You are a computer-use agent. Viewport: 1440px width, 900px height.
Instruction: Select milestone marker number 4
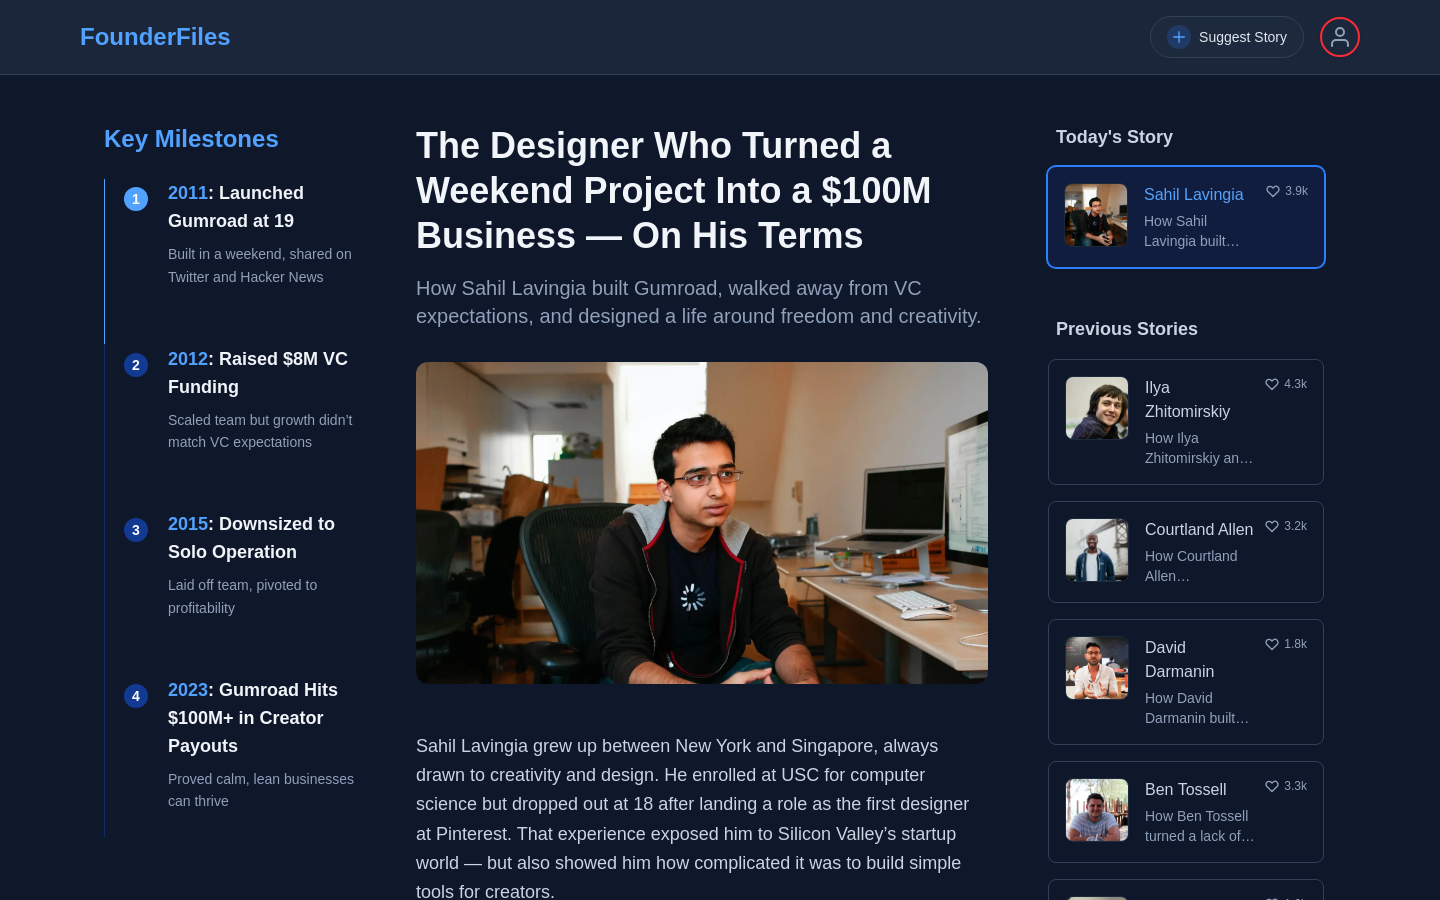(x=136, y=696)
